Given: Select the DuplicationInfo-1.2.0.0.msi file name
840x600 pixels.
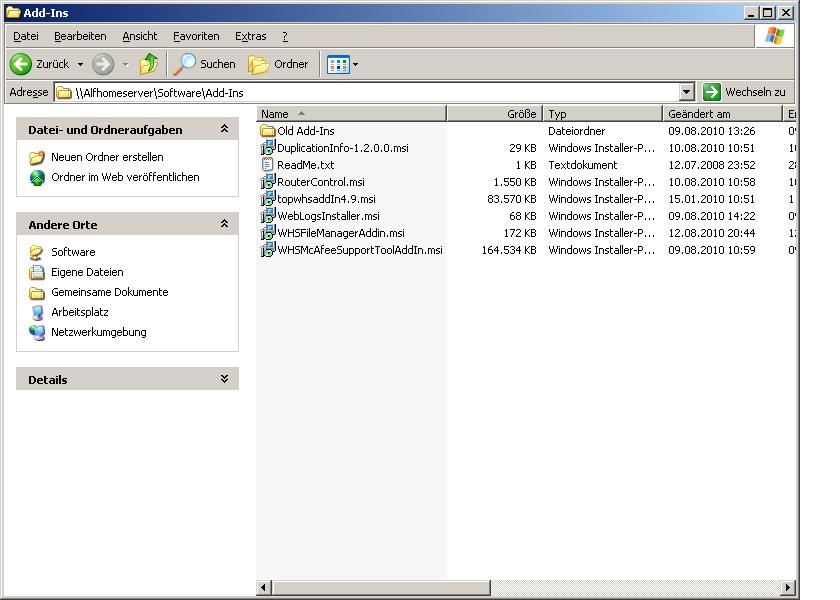Looking at the screenshot, I should point(343,148).
